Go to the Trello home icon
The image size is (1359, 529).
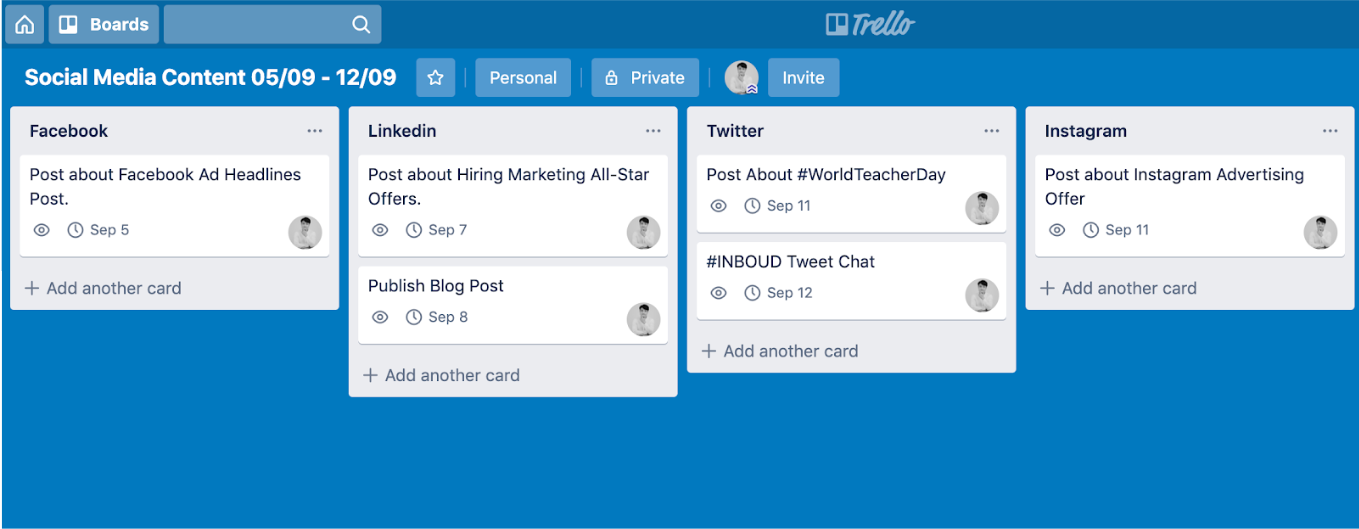click(25, 24)
